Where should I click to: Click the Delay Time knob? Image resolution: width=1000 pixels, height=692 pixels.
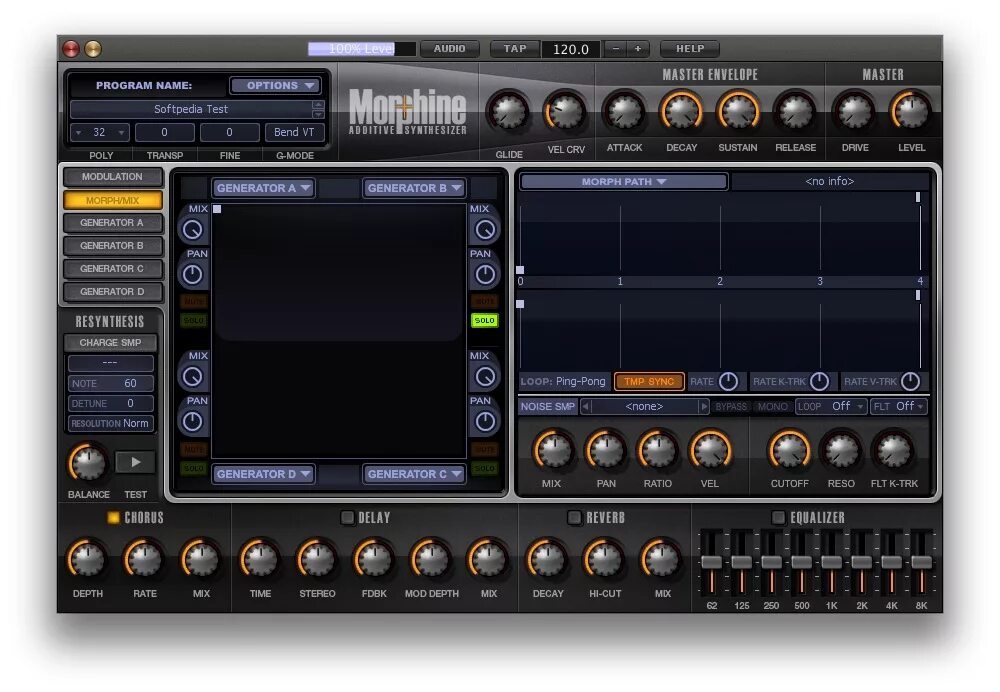tap(260, 559)
